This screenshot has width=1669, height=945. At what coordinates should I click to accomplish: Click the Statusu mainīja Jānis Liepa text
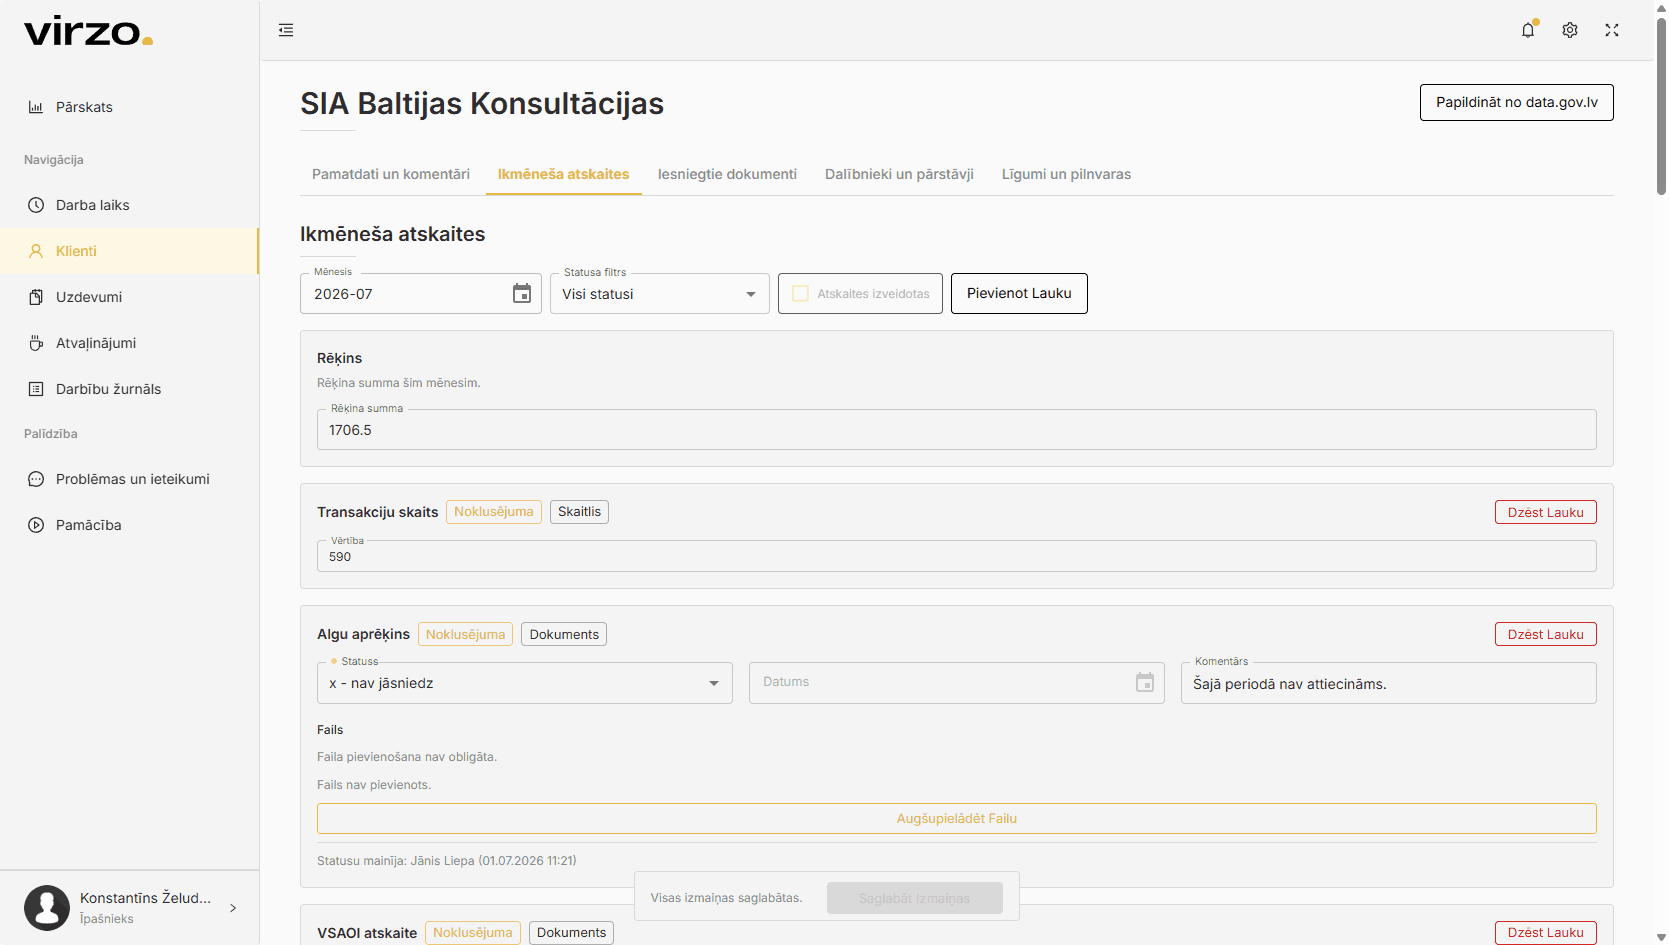(447, 860)
